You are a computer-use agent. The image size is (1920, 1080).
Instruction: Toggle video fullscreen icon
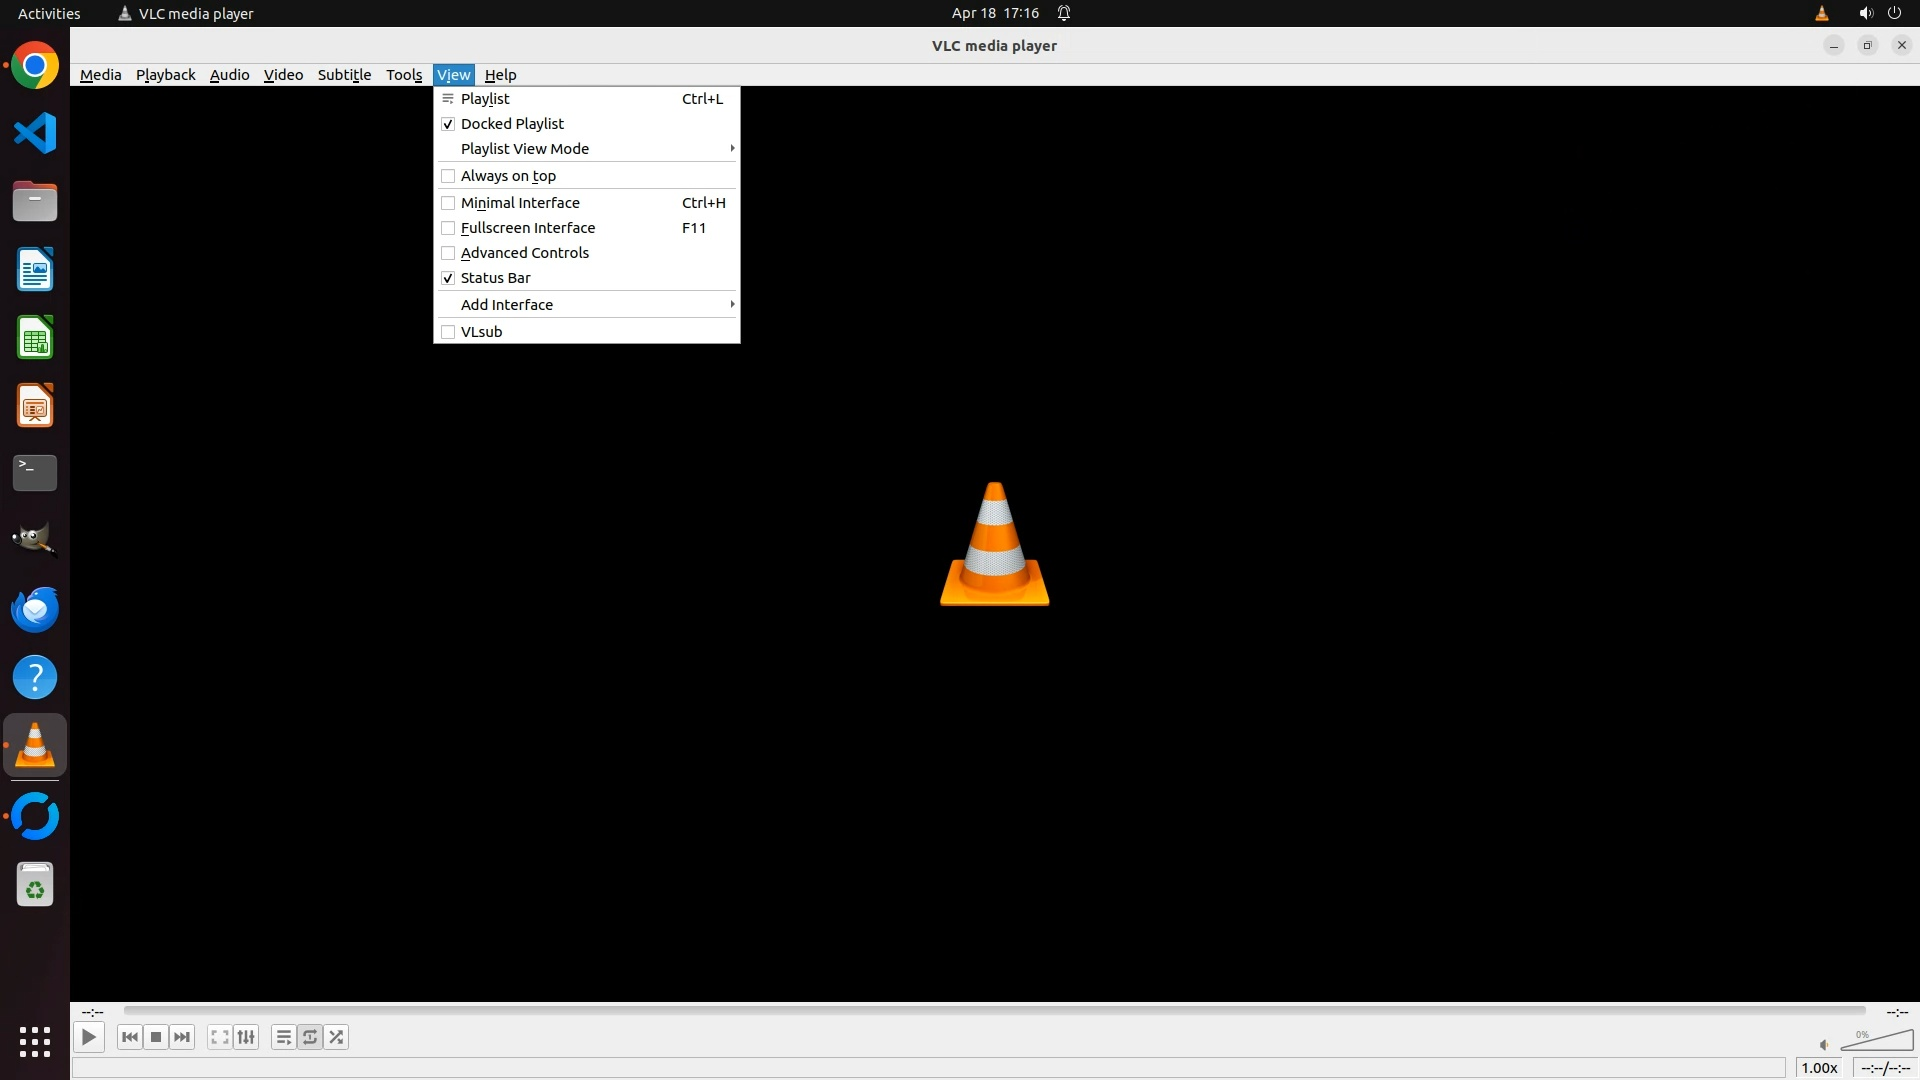click(219, 1037)
